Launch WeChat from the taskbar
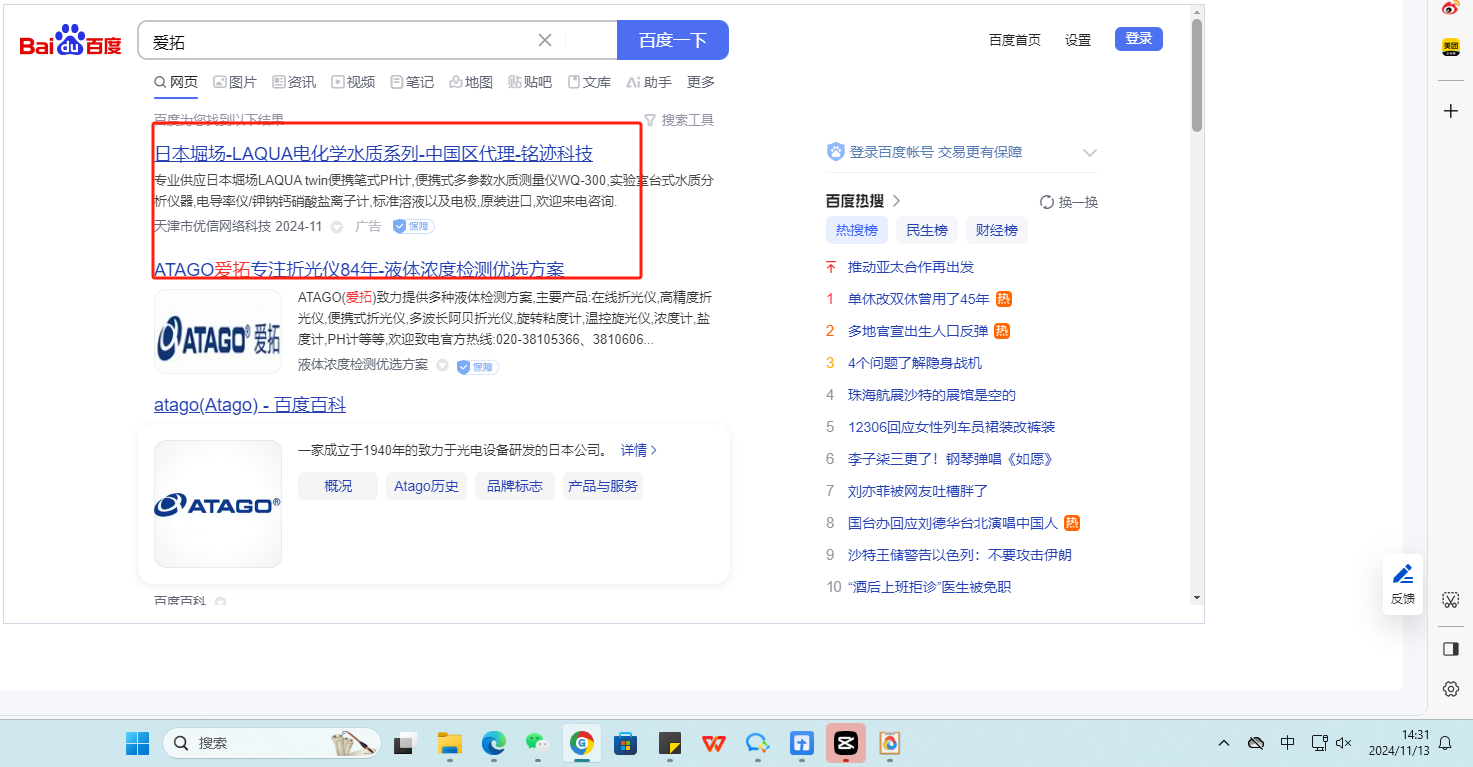Screen dimensions: 1473x767 [538, 743]
